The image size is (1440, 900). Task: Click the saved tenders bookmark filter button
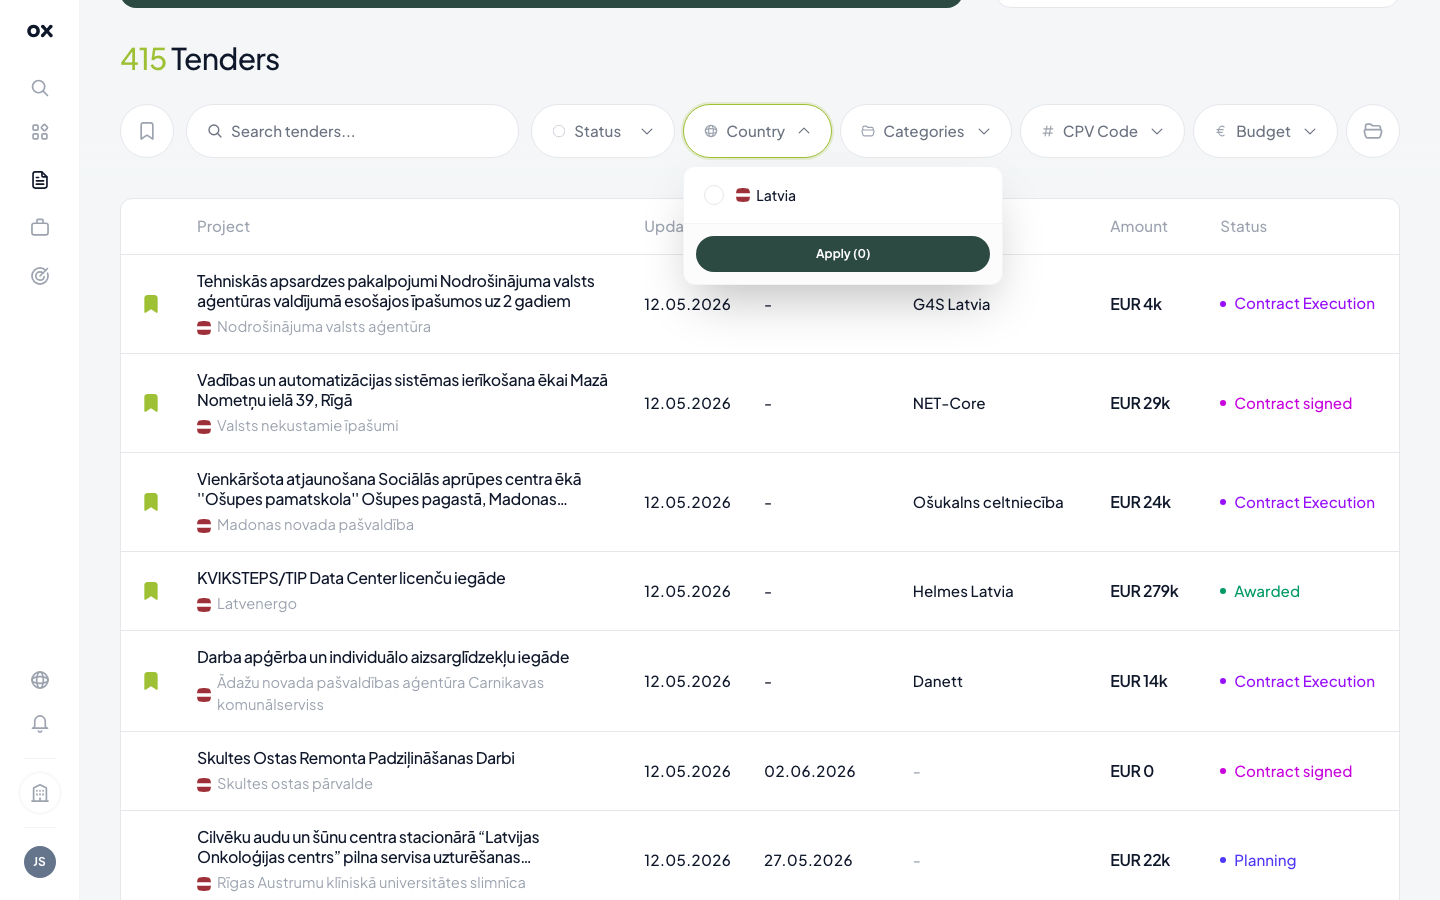[147, 131]
